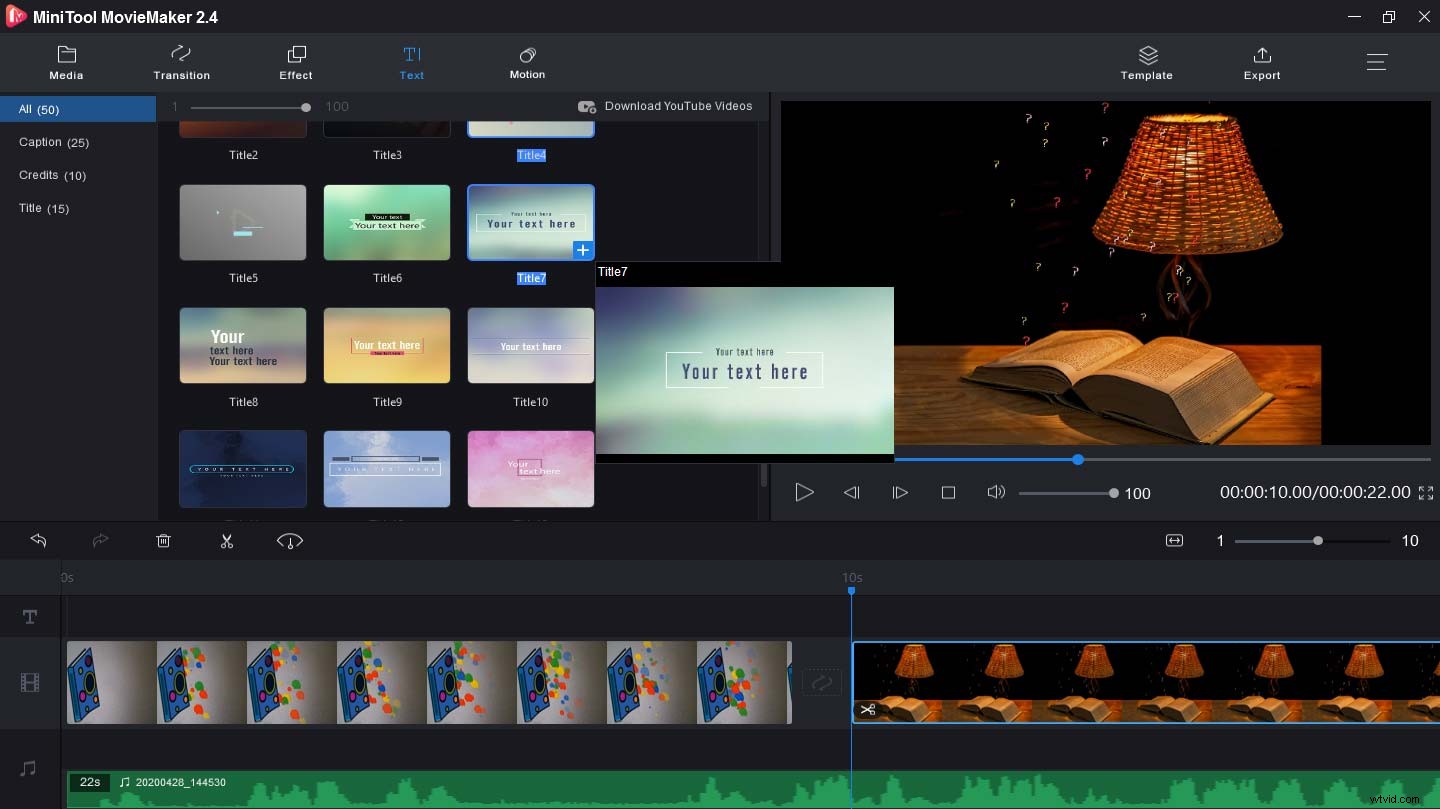Open the Transition panel

[181, 62]
